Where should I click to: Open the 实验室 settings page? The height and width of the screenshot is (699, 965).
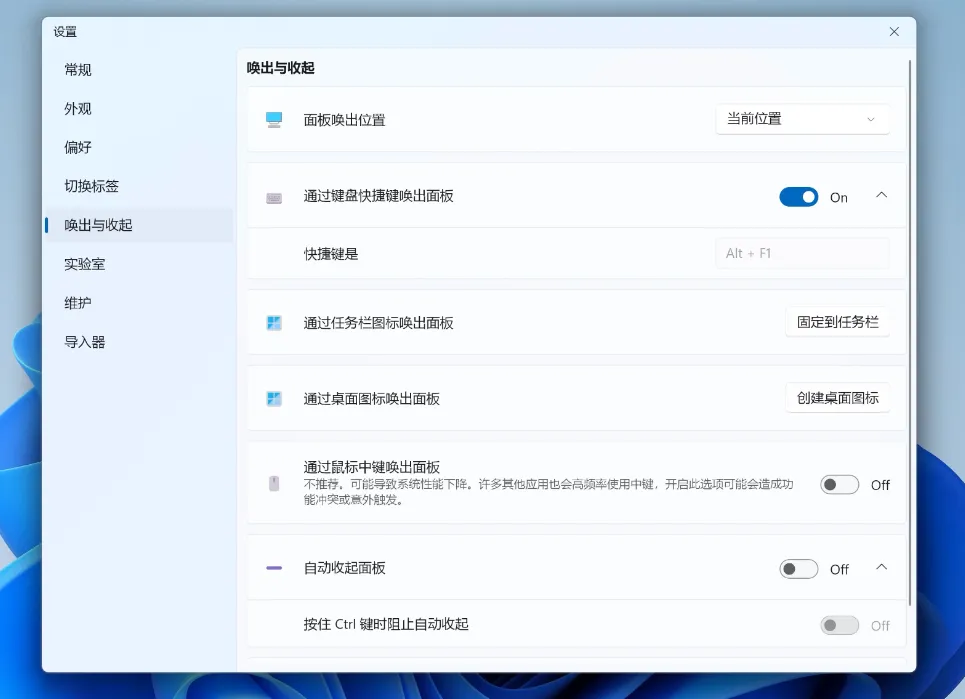139,264
